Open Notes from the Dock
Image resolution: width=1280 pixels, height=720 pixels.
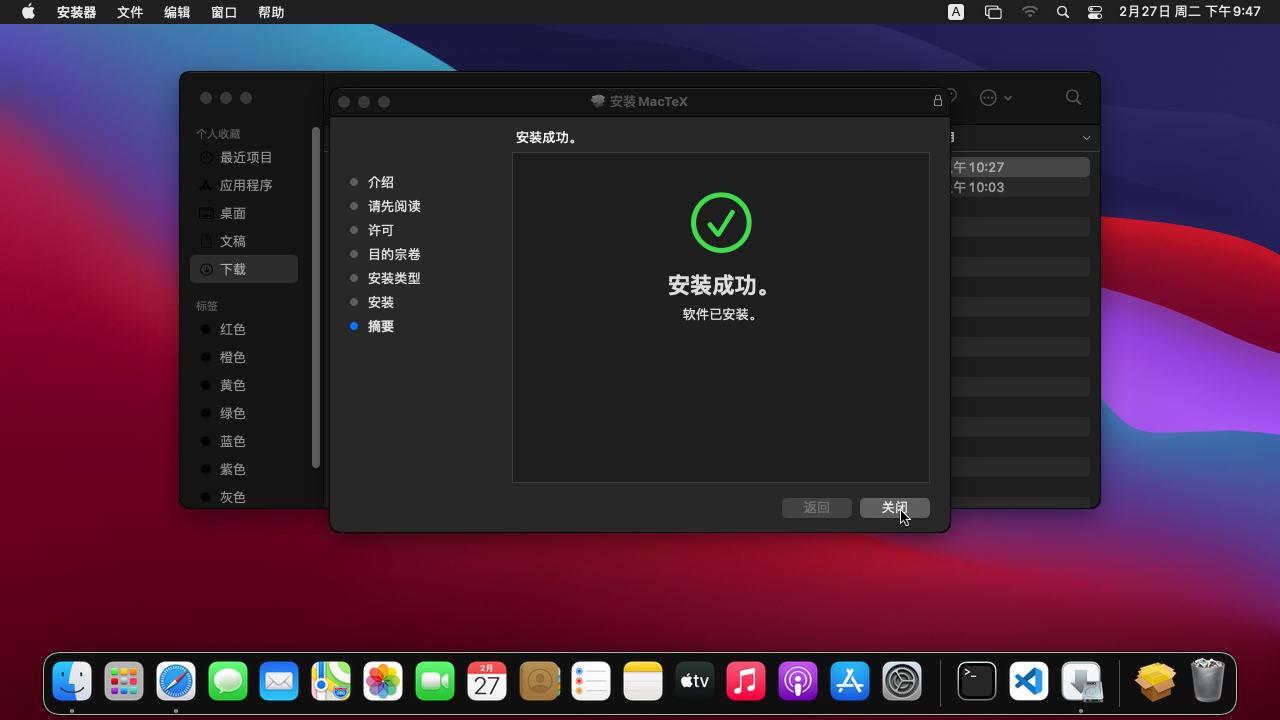(x=643, y=682)
